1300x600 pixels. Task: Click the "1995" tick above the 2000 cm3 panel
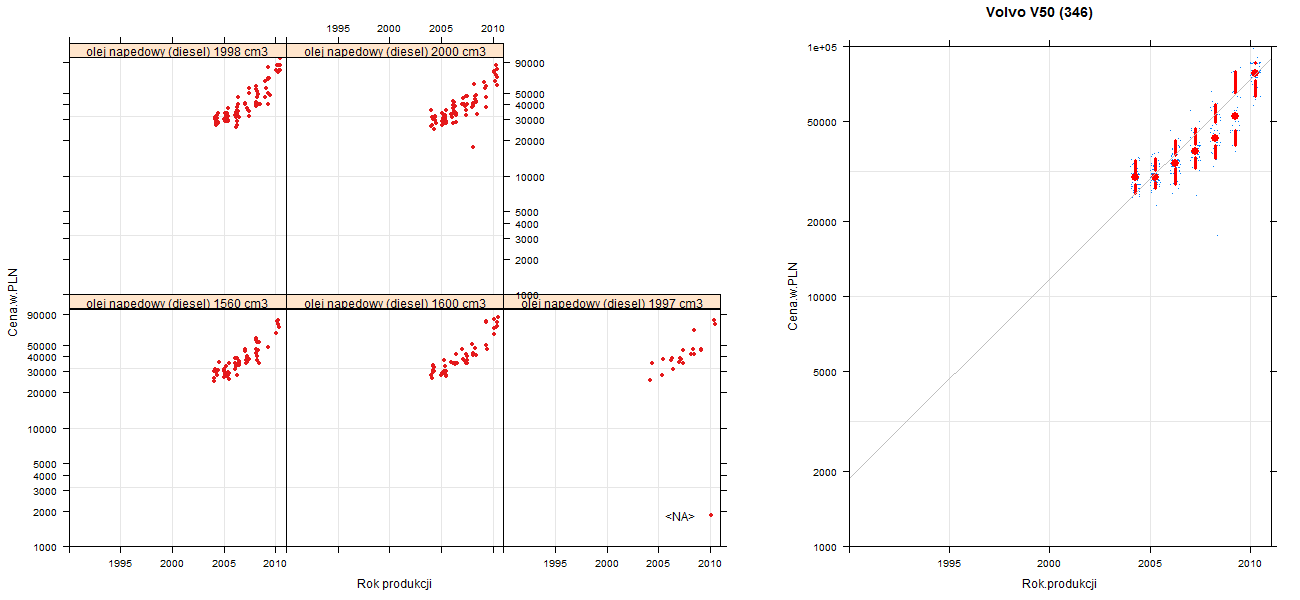(338, 28)
